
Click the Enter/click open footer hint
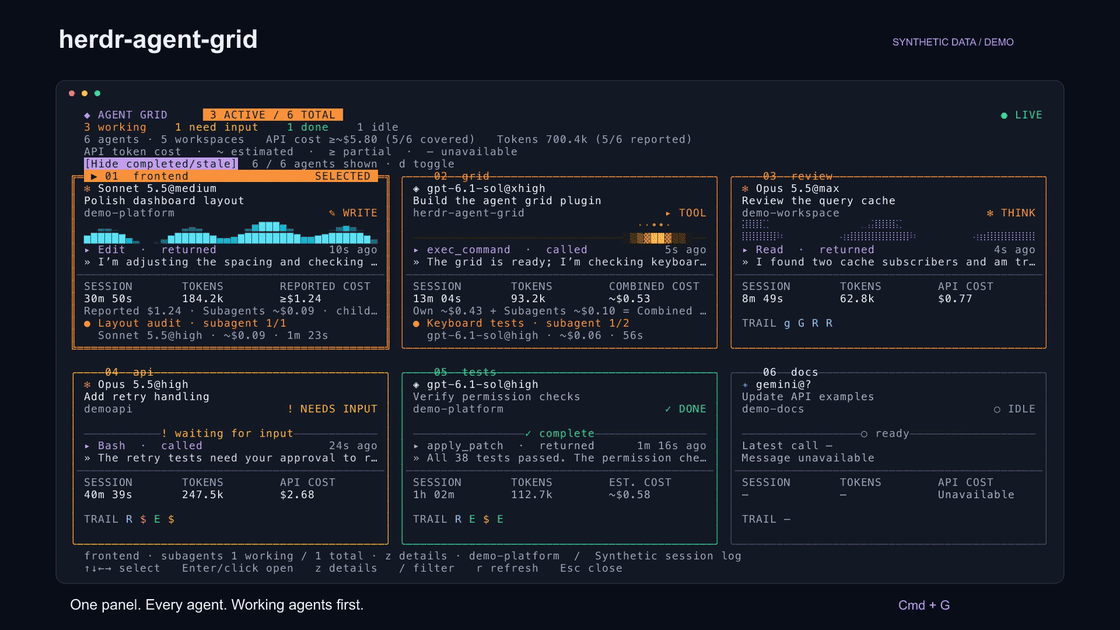tap(238, 569)
